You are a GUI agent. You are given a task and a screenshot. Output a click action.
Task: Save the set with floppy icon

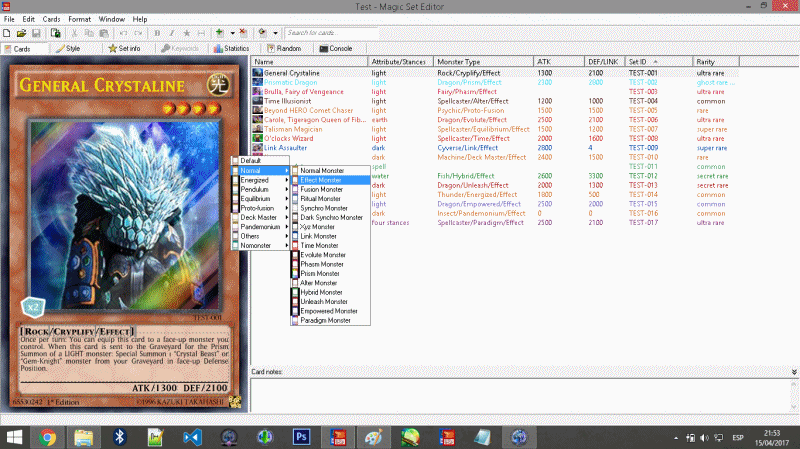point(36,33)
